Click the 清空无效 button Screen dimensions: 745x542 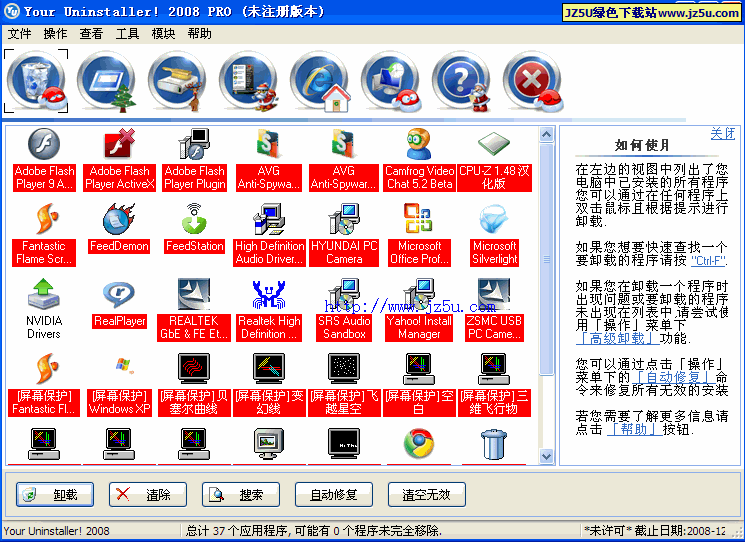click(x=427, y=494)
